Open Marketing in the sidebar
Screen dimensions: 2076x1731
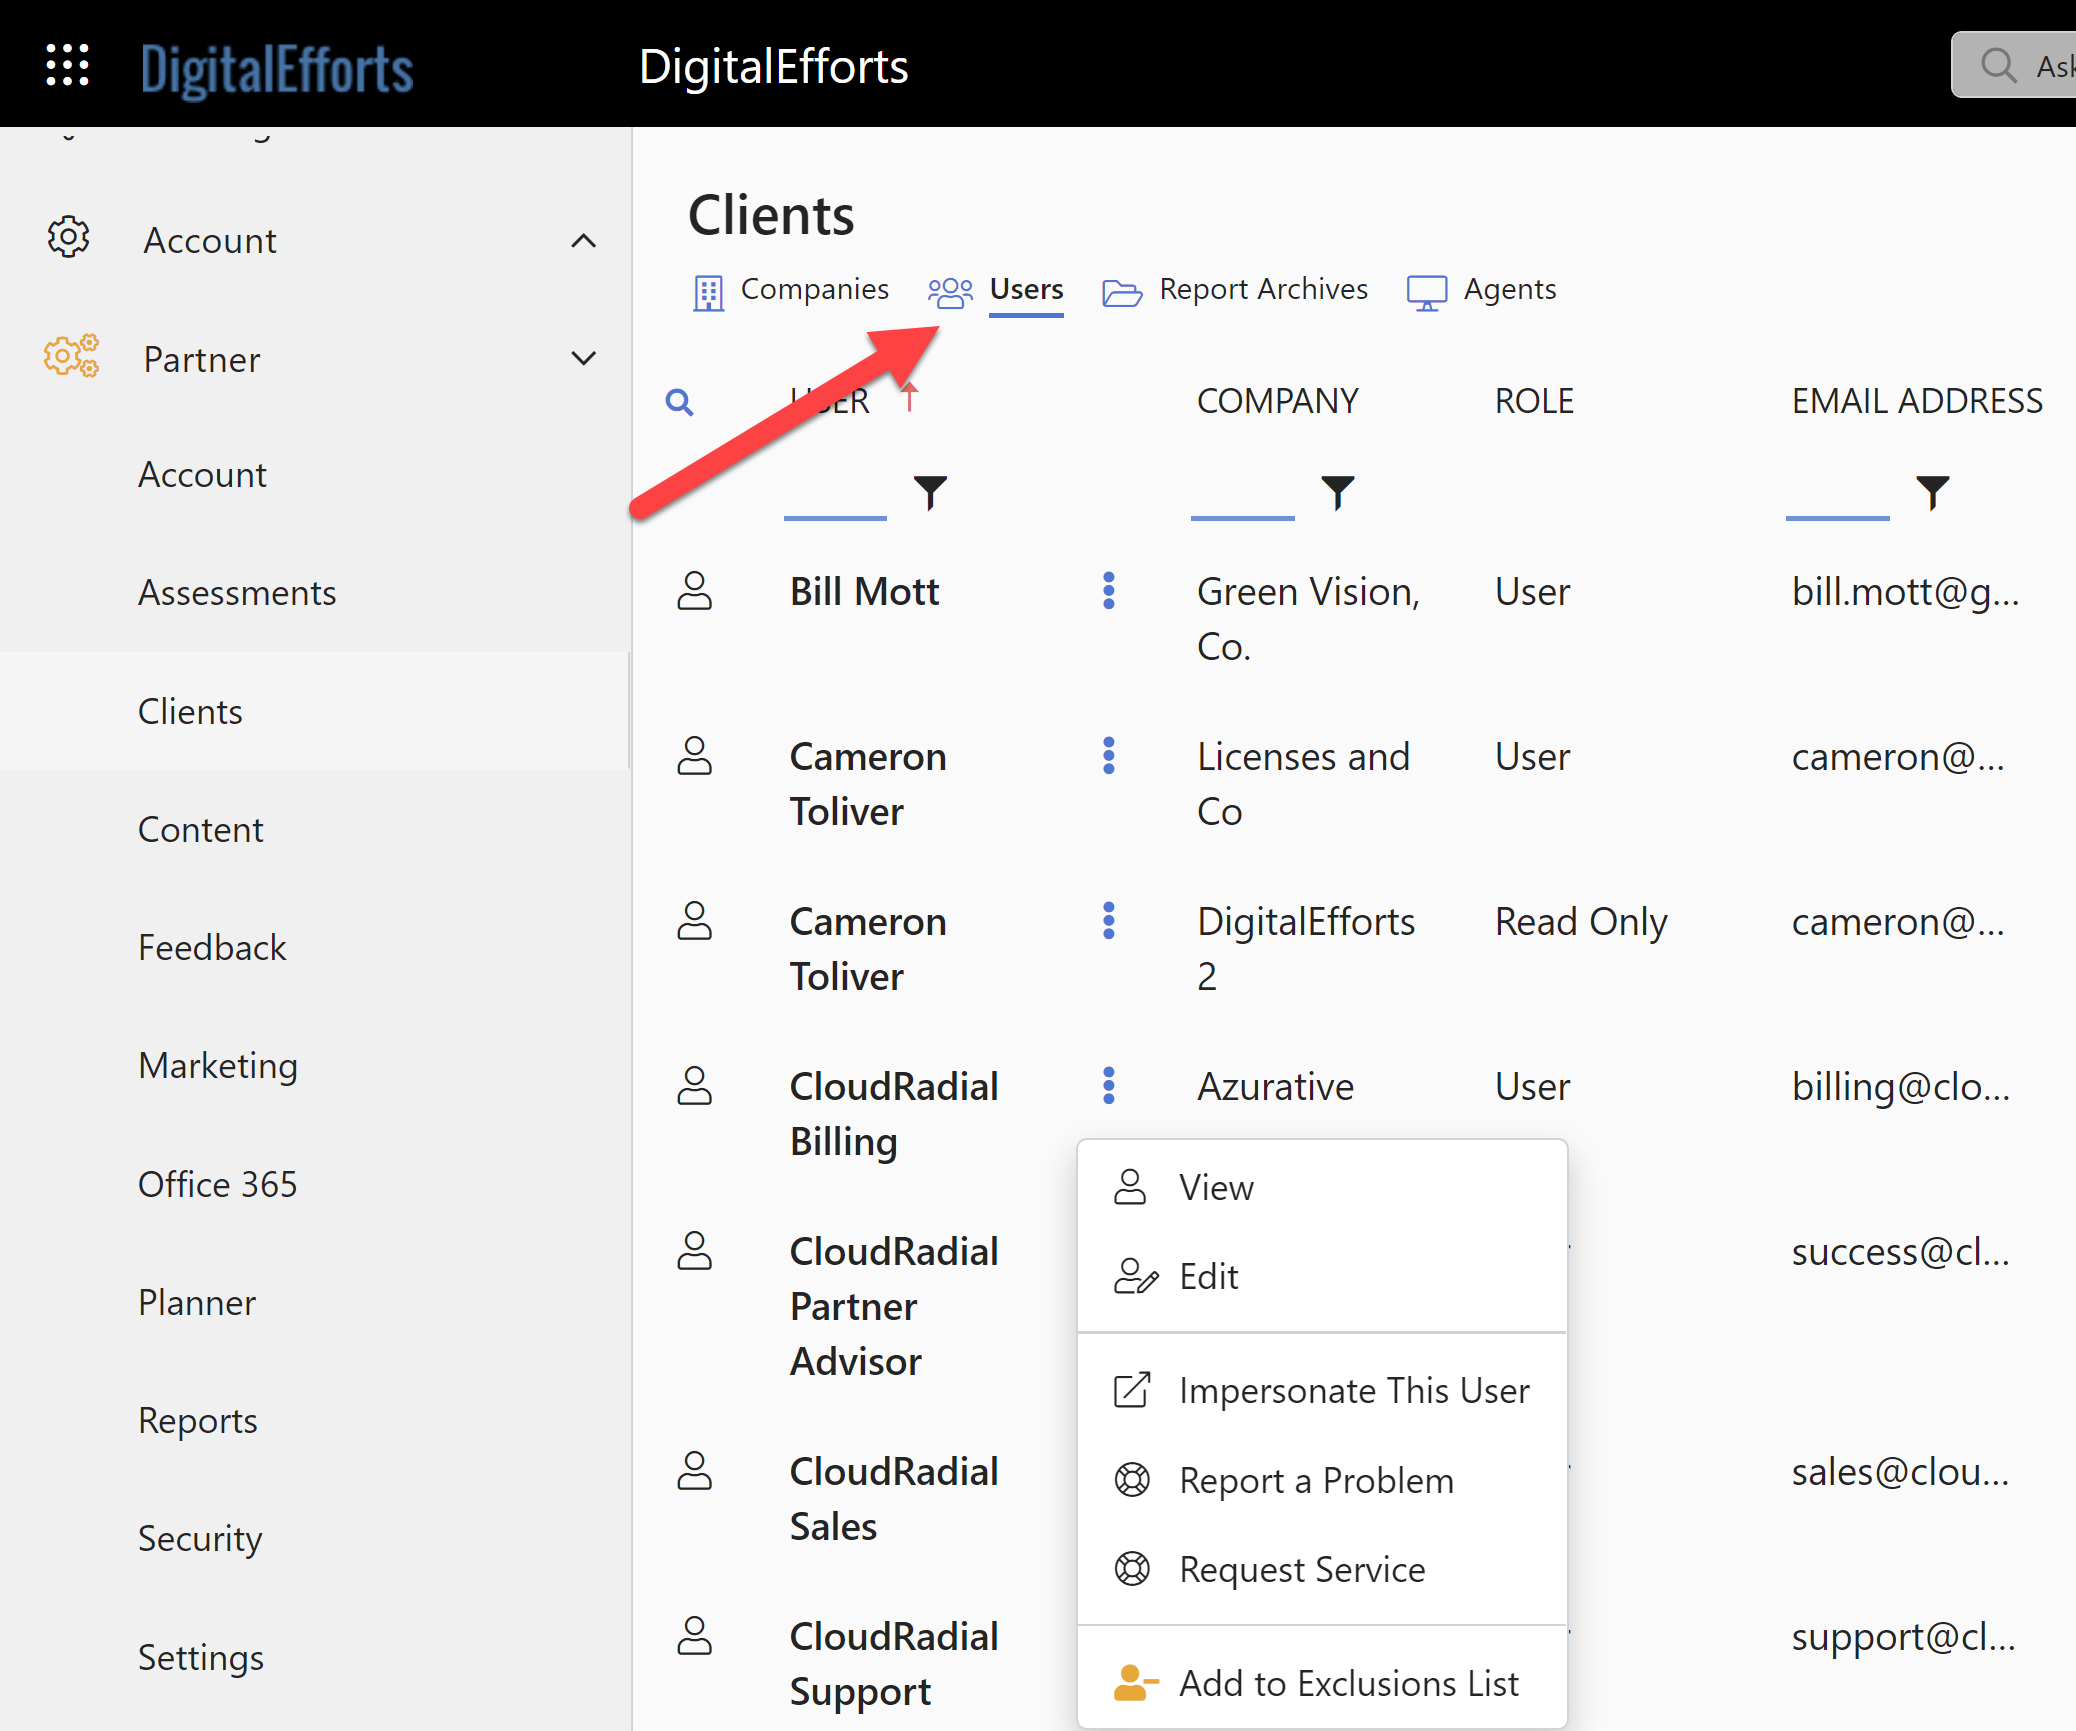click(x=218, y=1066)
